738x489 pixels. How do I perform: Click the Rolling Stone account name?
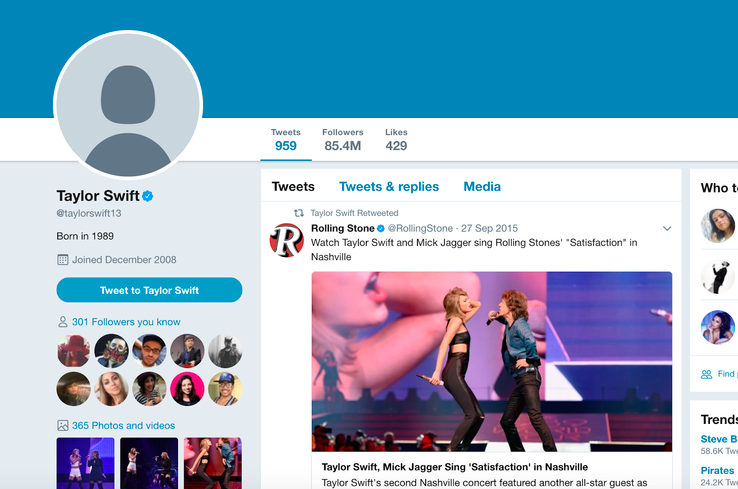pos(343,228)
